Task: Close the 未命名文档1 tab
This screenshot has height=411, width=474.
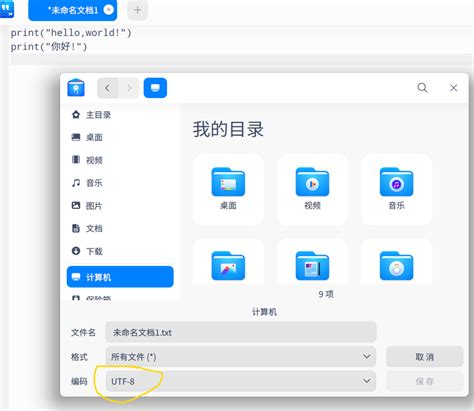Action: (x=108, y=10)
